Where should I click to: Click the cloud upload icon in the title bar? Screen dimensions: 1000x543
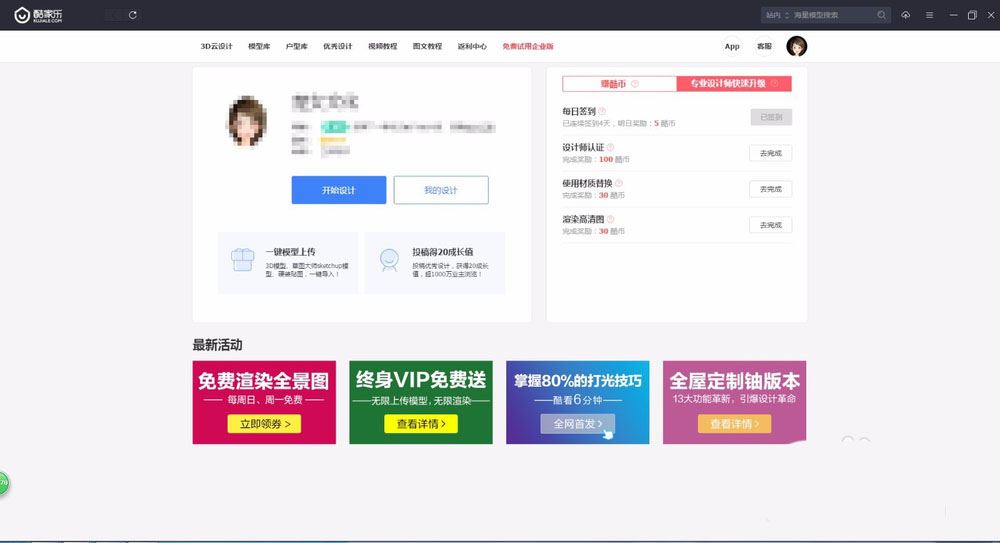click(906, 15)
